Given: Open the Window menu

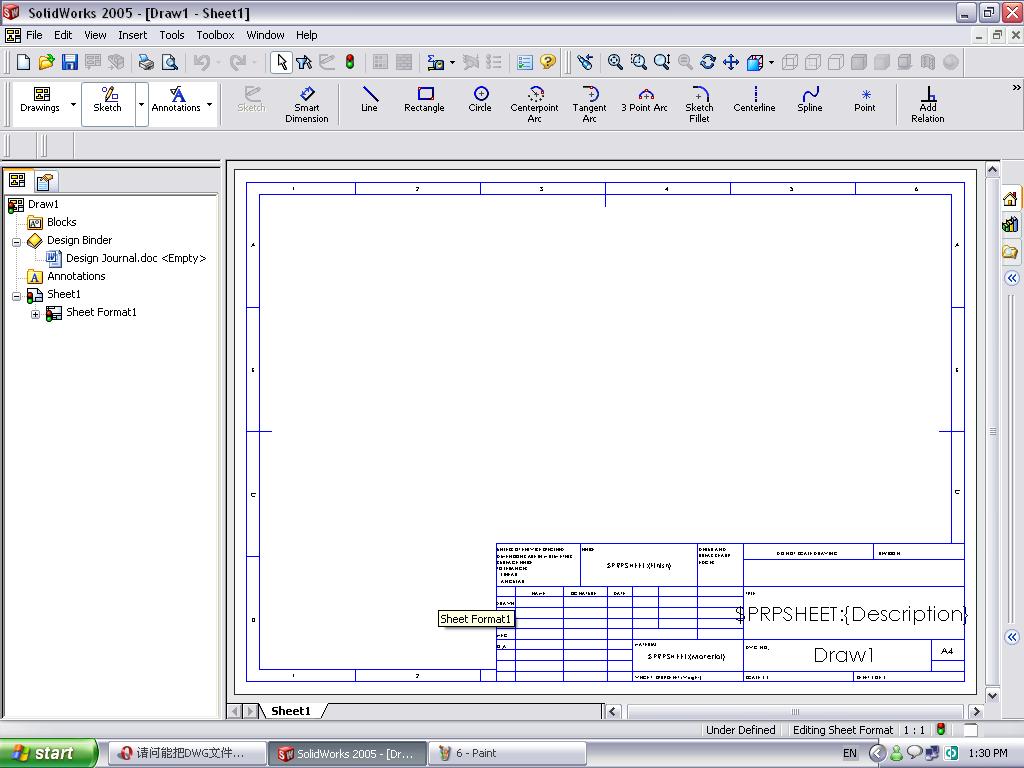Looking at the screenshot, I should 265,35.
